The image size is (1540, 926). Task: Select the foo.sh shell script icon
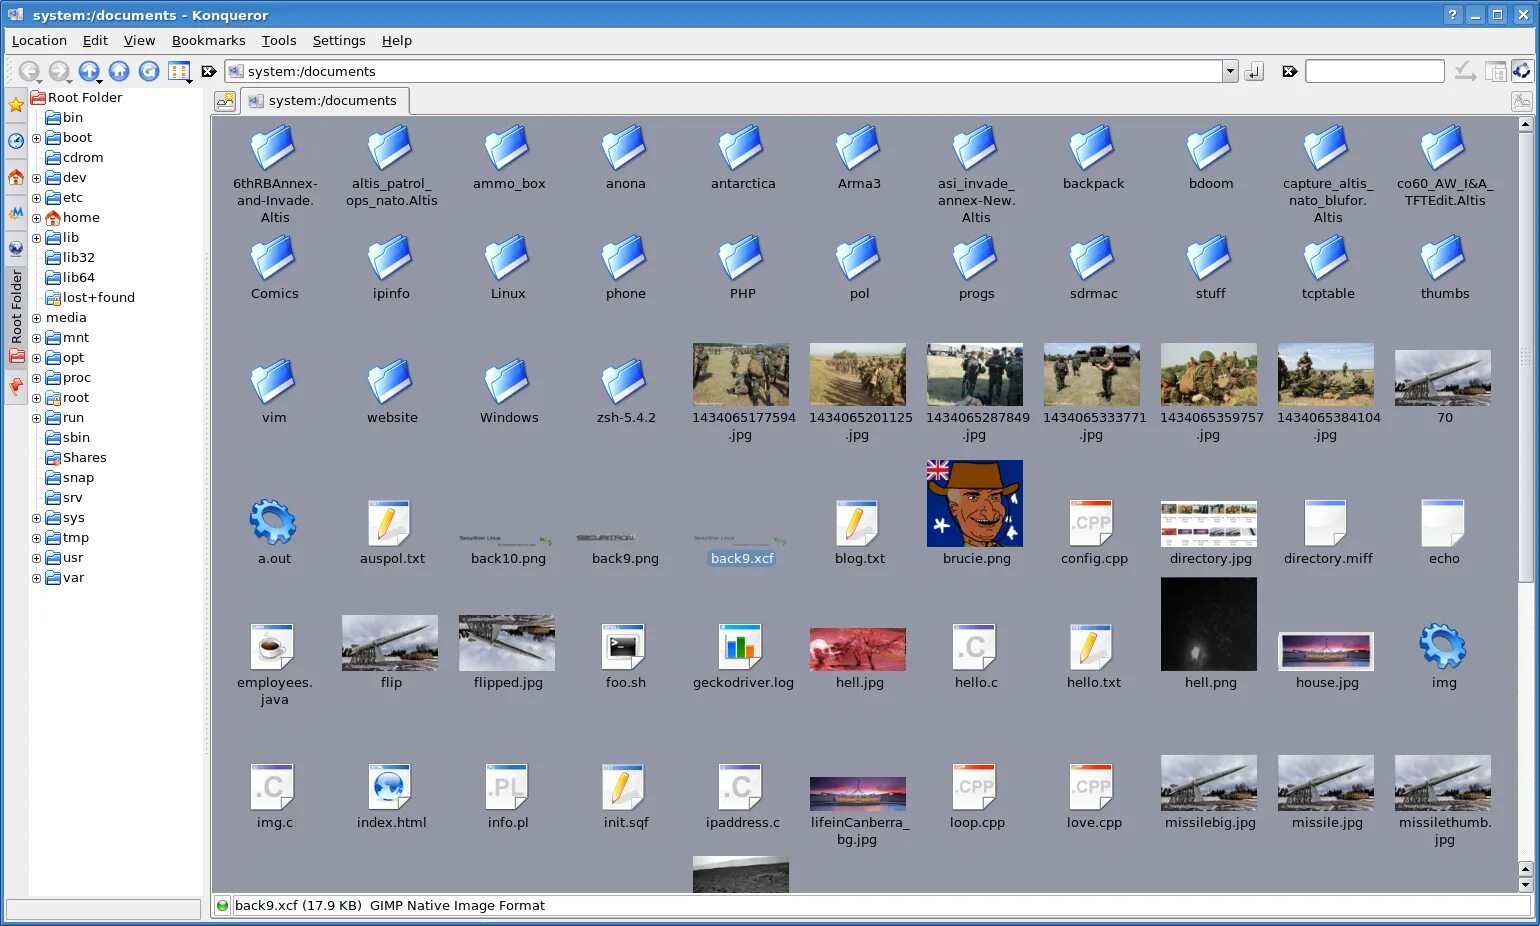624,646
